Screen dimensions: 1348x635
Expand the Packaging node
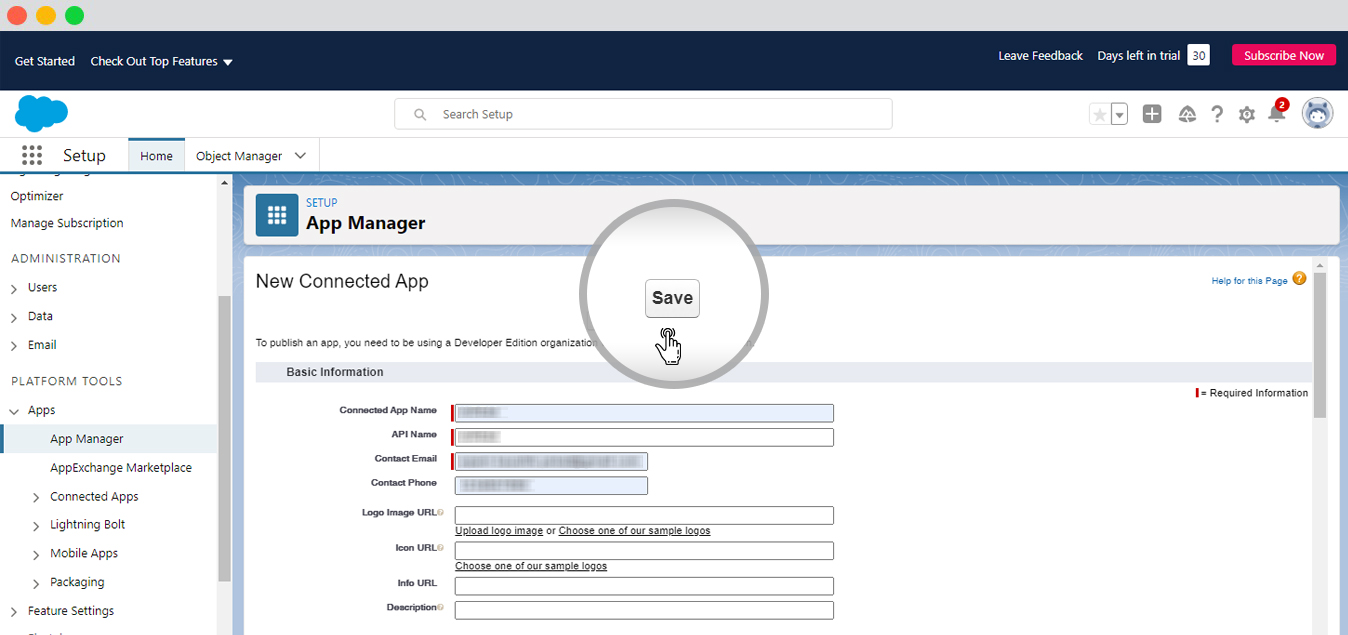(x=36, y=583)
